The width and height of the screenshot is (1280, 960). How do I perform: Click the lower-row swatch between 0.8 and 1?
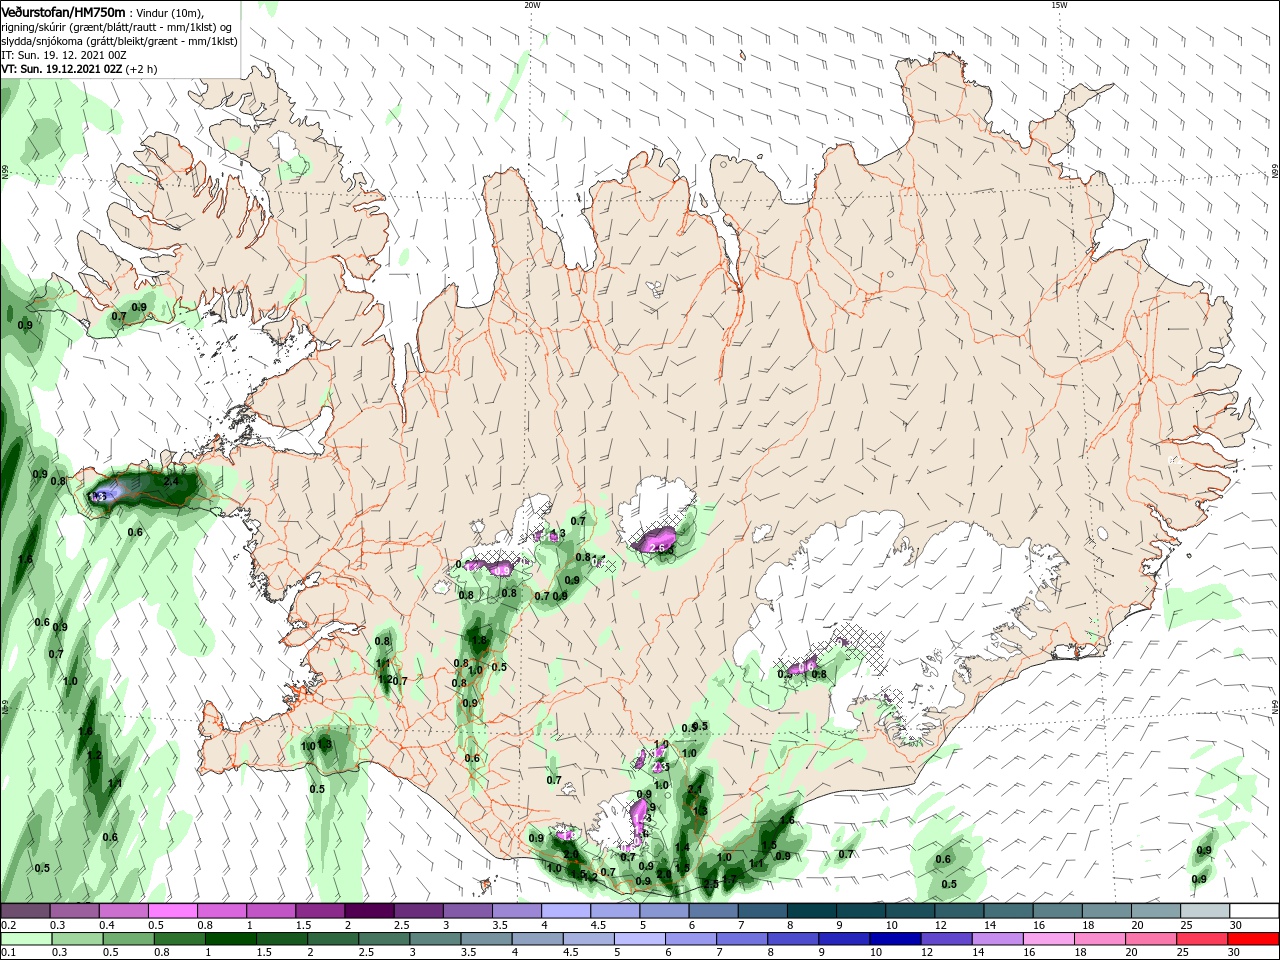(178, 939)
